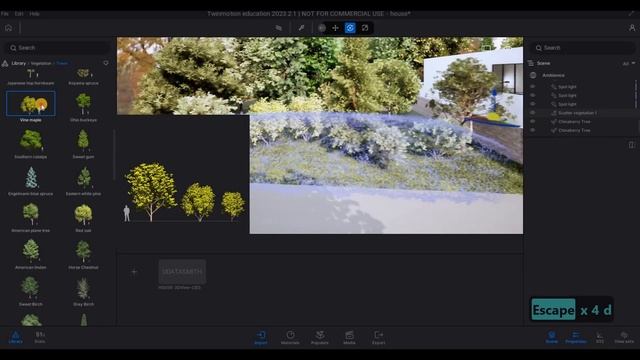Open the user account icon
640x360 pixels.
pyautogui.click(x=632, y=28)
